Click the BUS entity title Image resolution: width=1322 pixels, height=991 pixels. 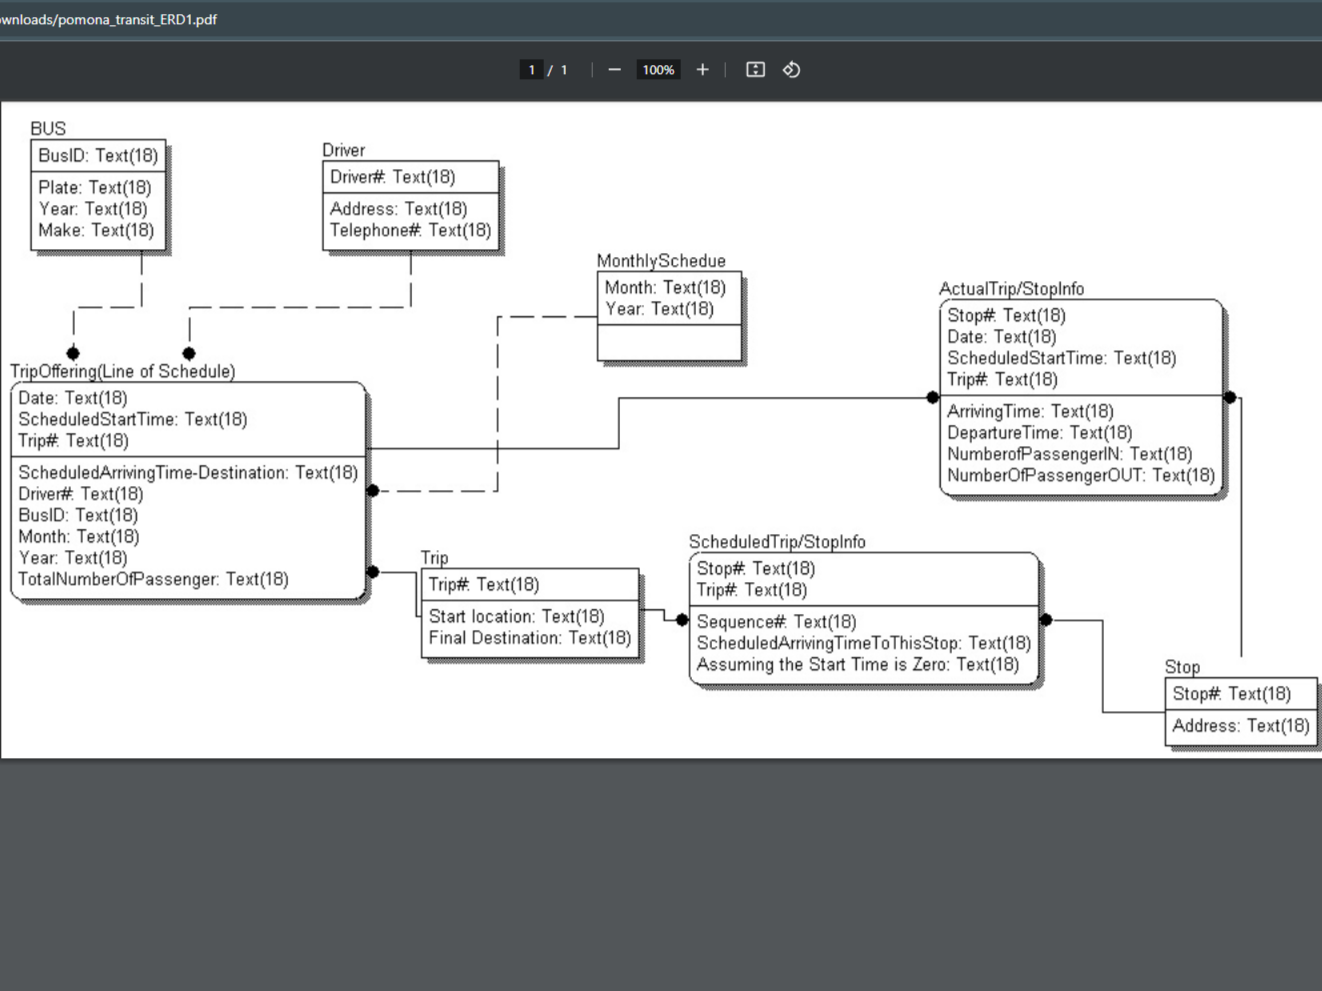48,129
